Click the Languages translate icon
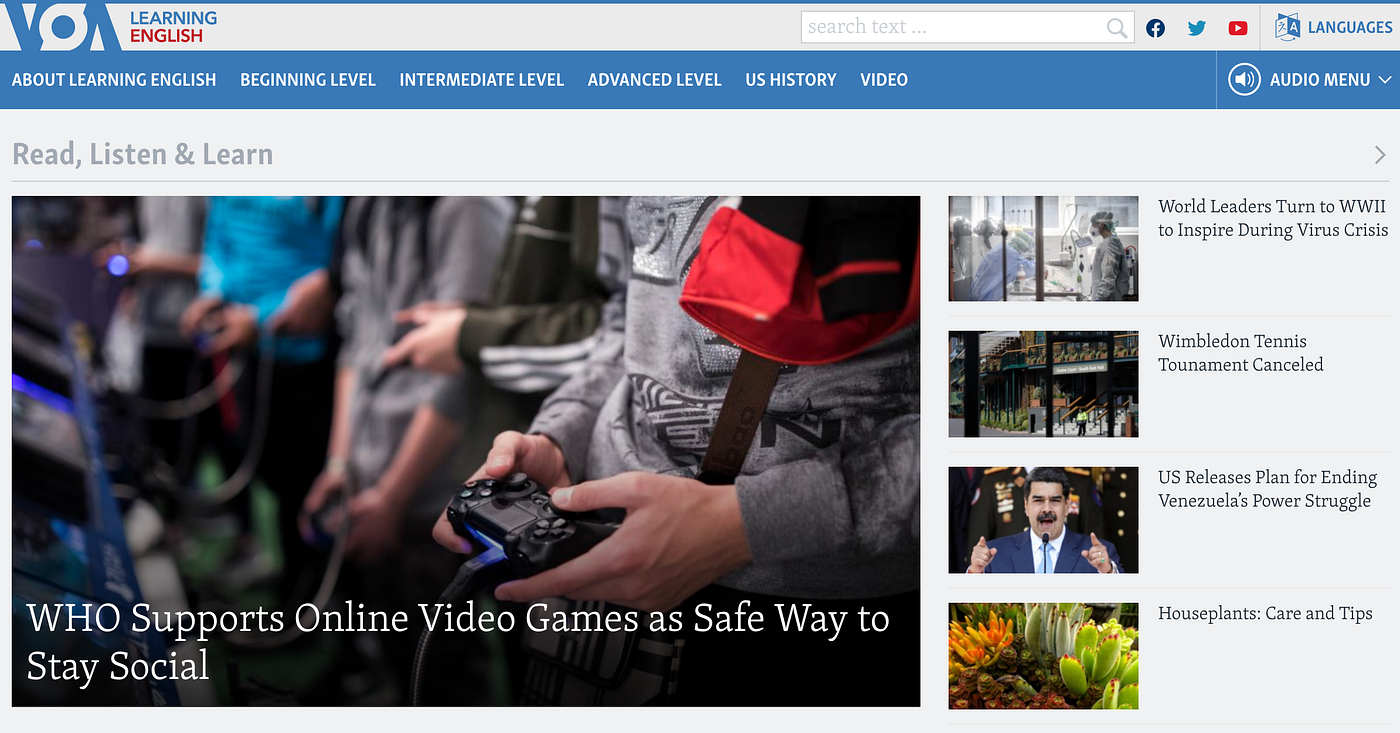Image resolution: width=1400 pixels, height=733 pixels. pos(1287,27)
